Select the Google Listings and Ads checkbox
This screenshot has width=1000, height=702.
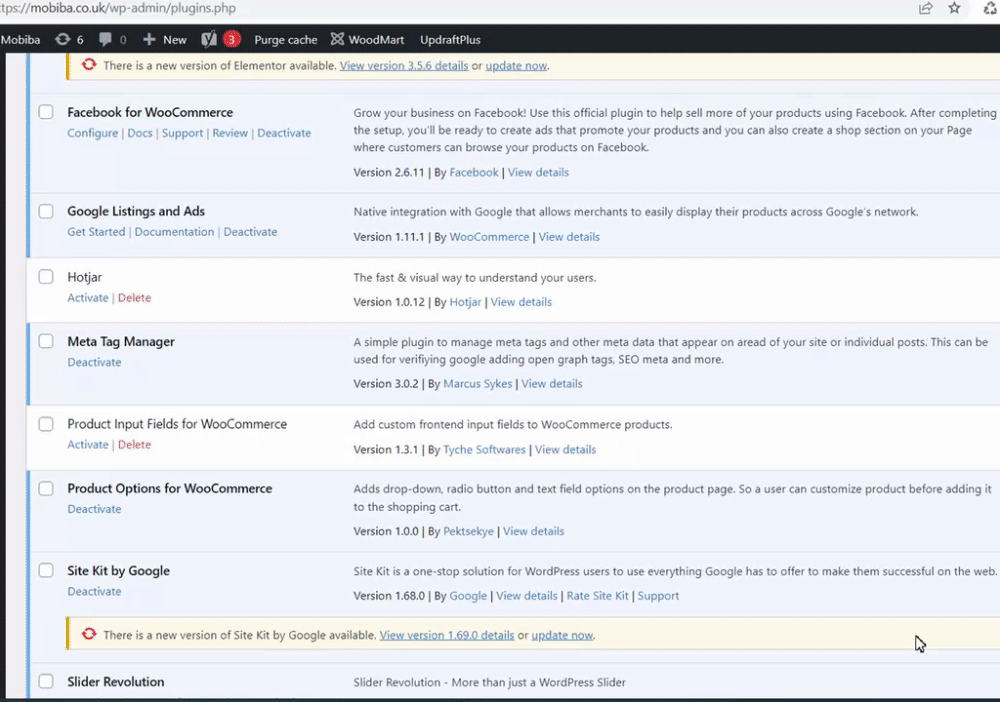tap(46, 211)
